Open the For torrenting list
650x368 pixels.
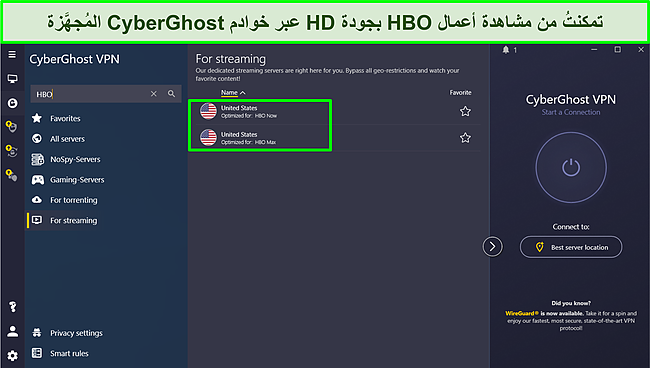coord(74,200)
